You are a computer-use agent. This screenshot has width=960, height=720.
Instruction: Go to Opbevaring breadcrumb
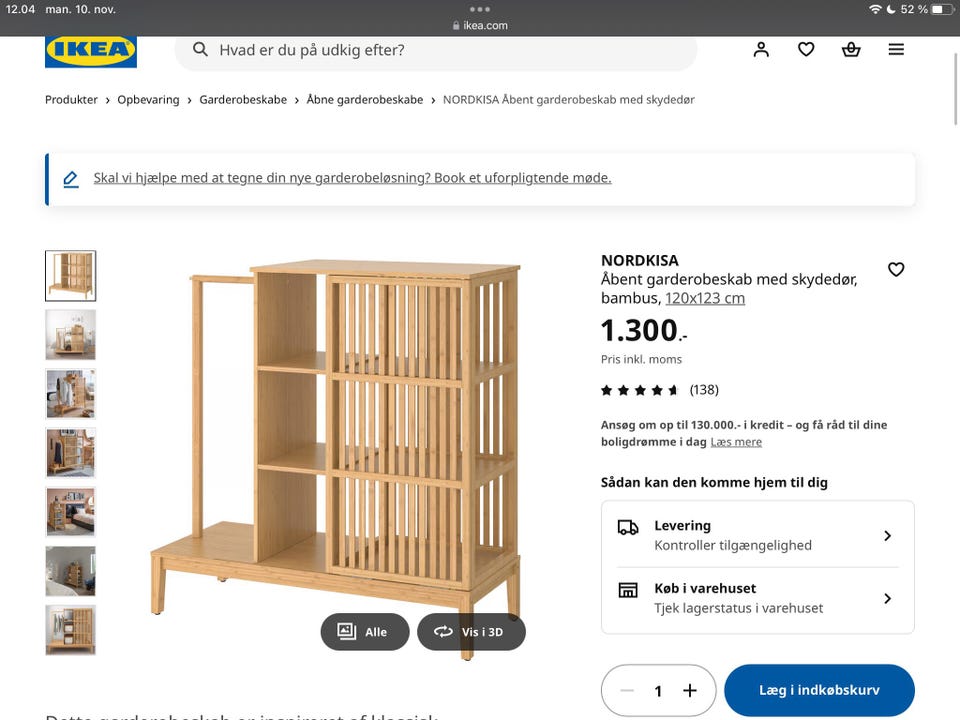point(148,100)
